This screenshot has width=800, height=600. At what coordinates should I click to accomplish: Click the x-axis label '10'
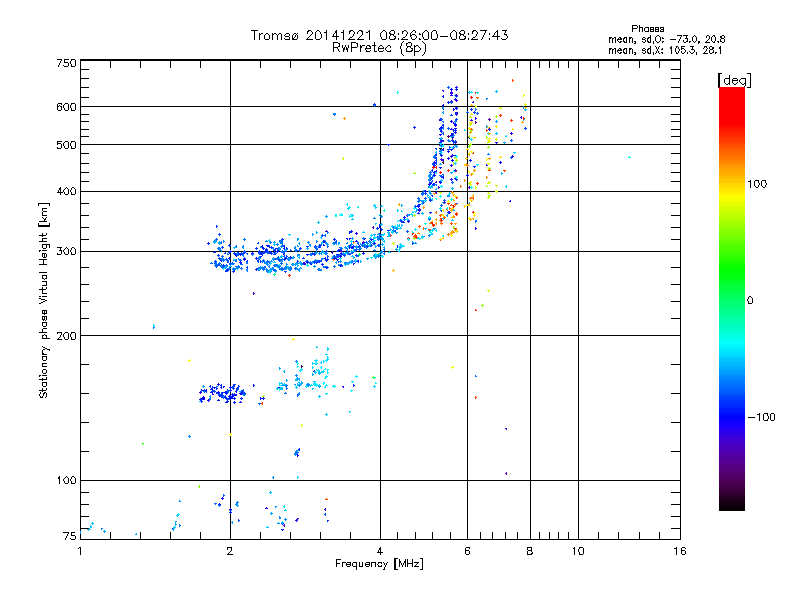point(578,551)
